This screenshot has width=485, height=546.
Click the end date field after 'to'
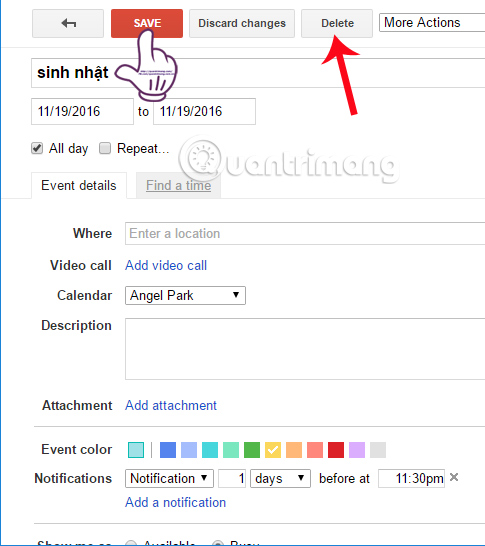(x=204, y=111)
